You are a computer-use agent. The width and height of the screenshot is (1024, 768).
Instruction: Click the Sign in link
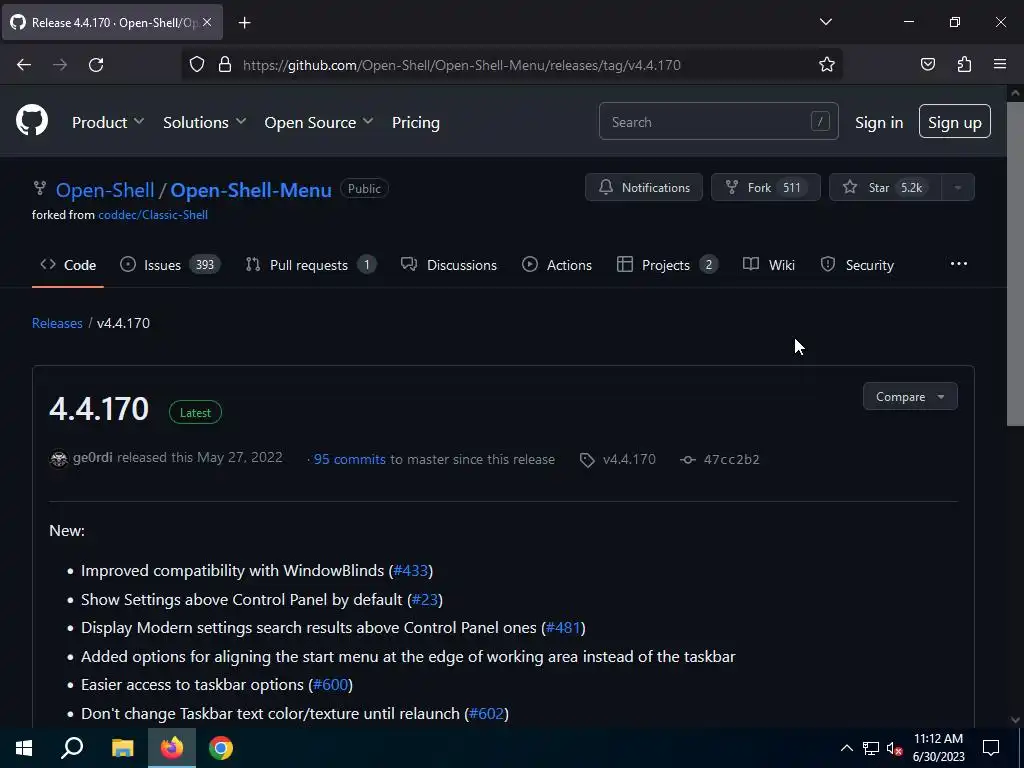tap(879, 122)
